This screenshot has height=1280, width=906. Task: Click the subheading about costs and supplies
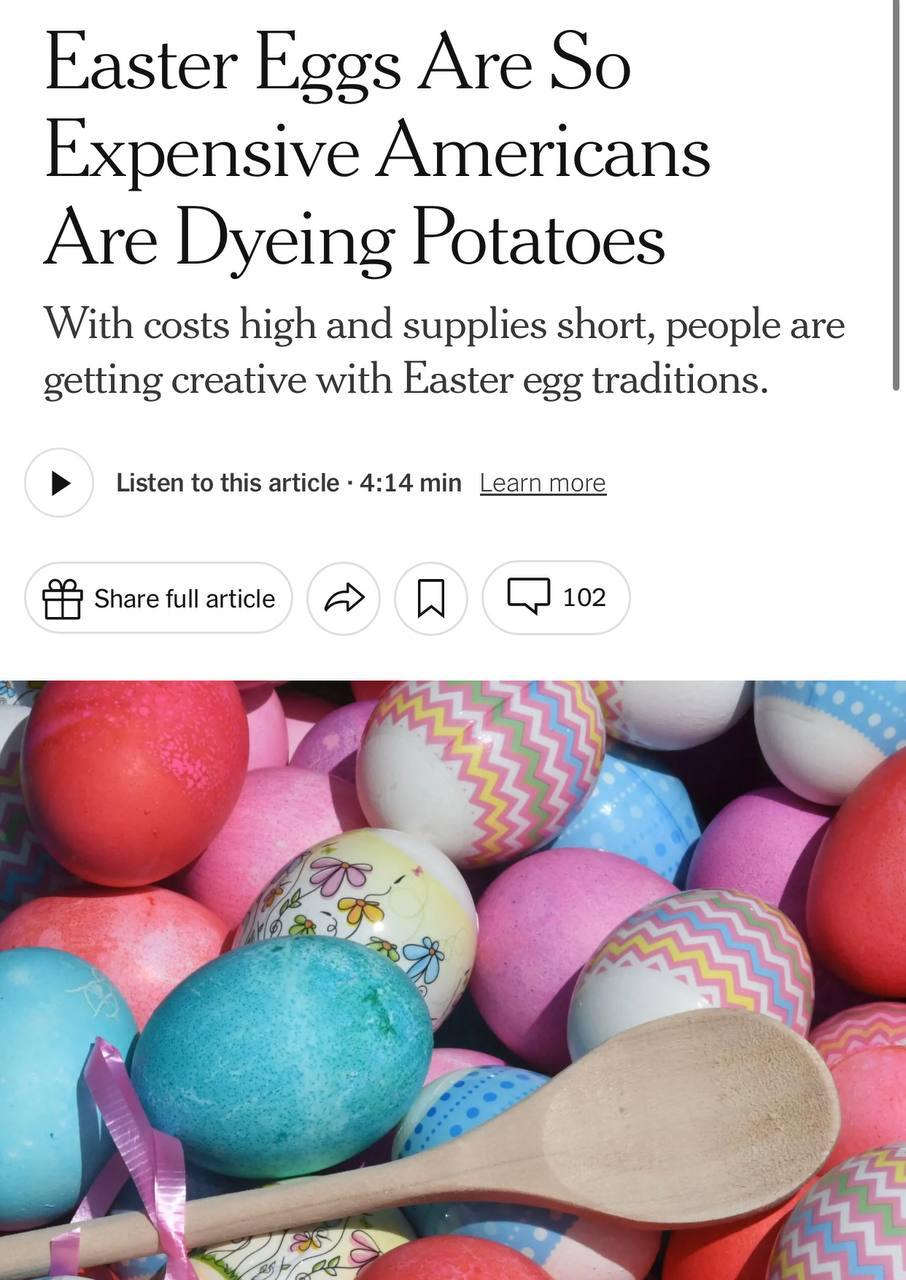pyautogui.click(x=443, y=351)
